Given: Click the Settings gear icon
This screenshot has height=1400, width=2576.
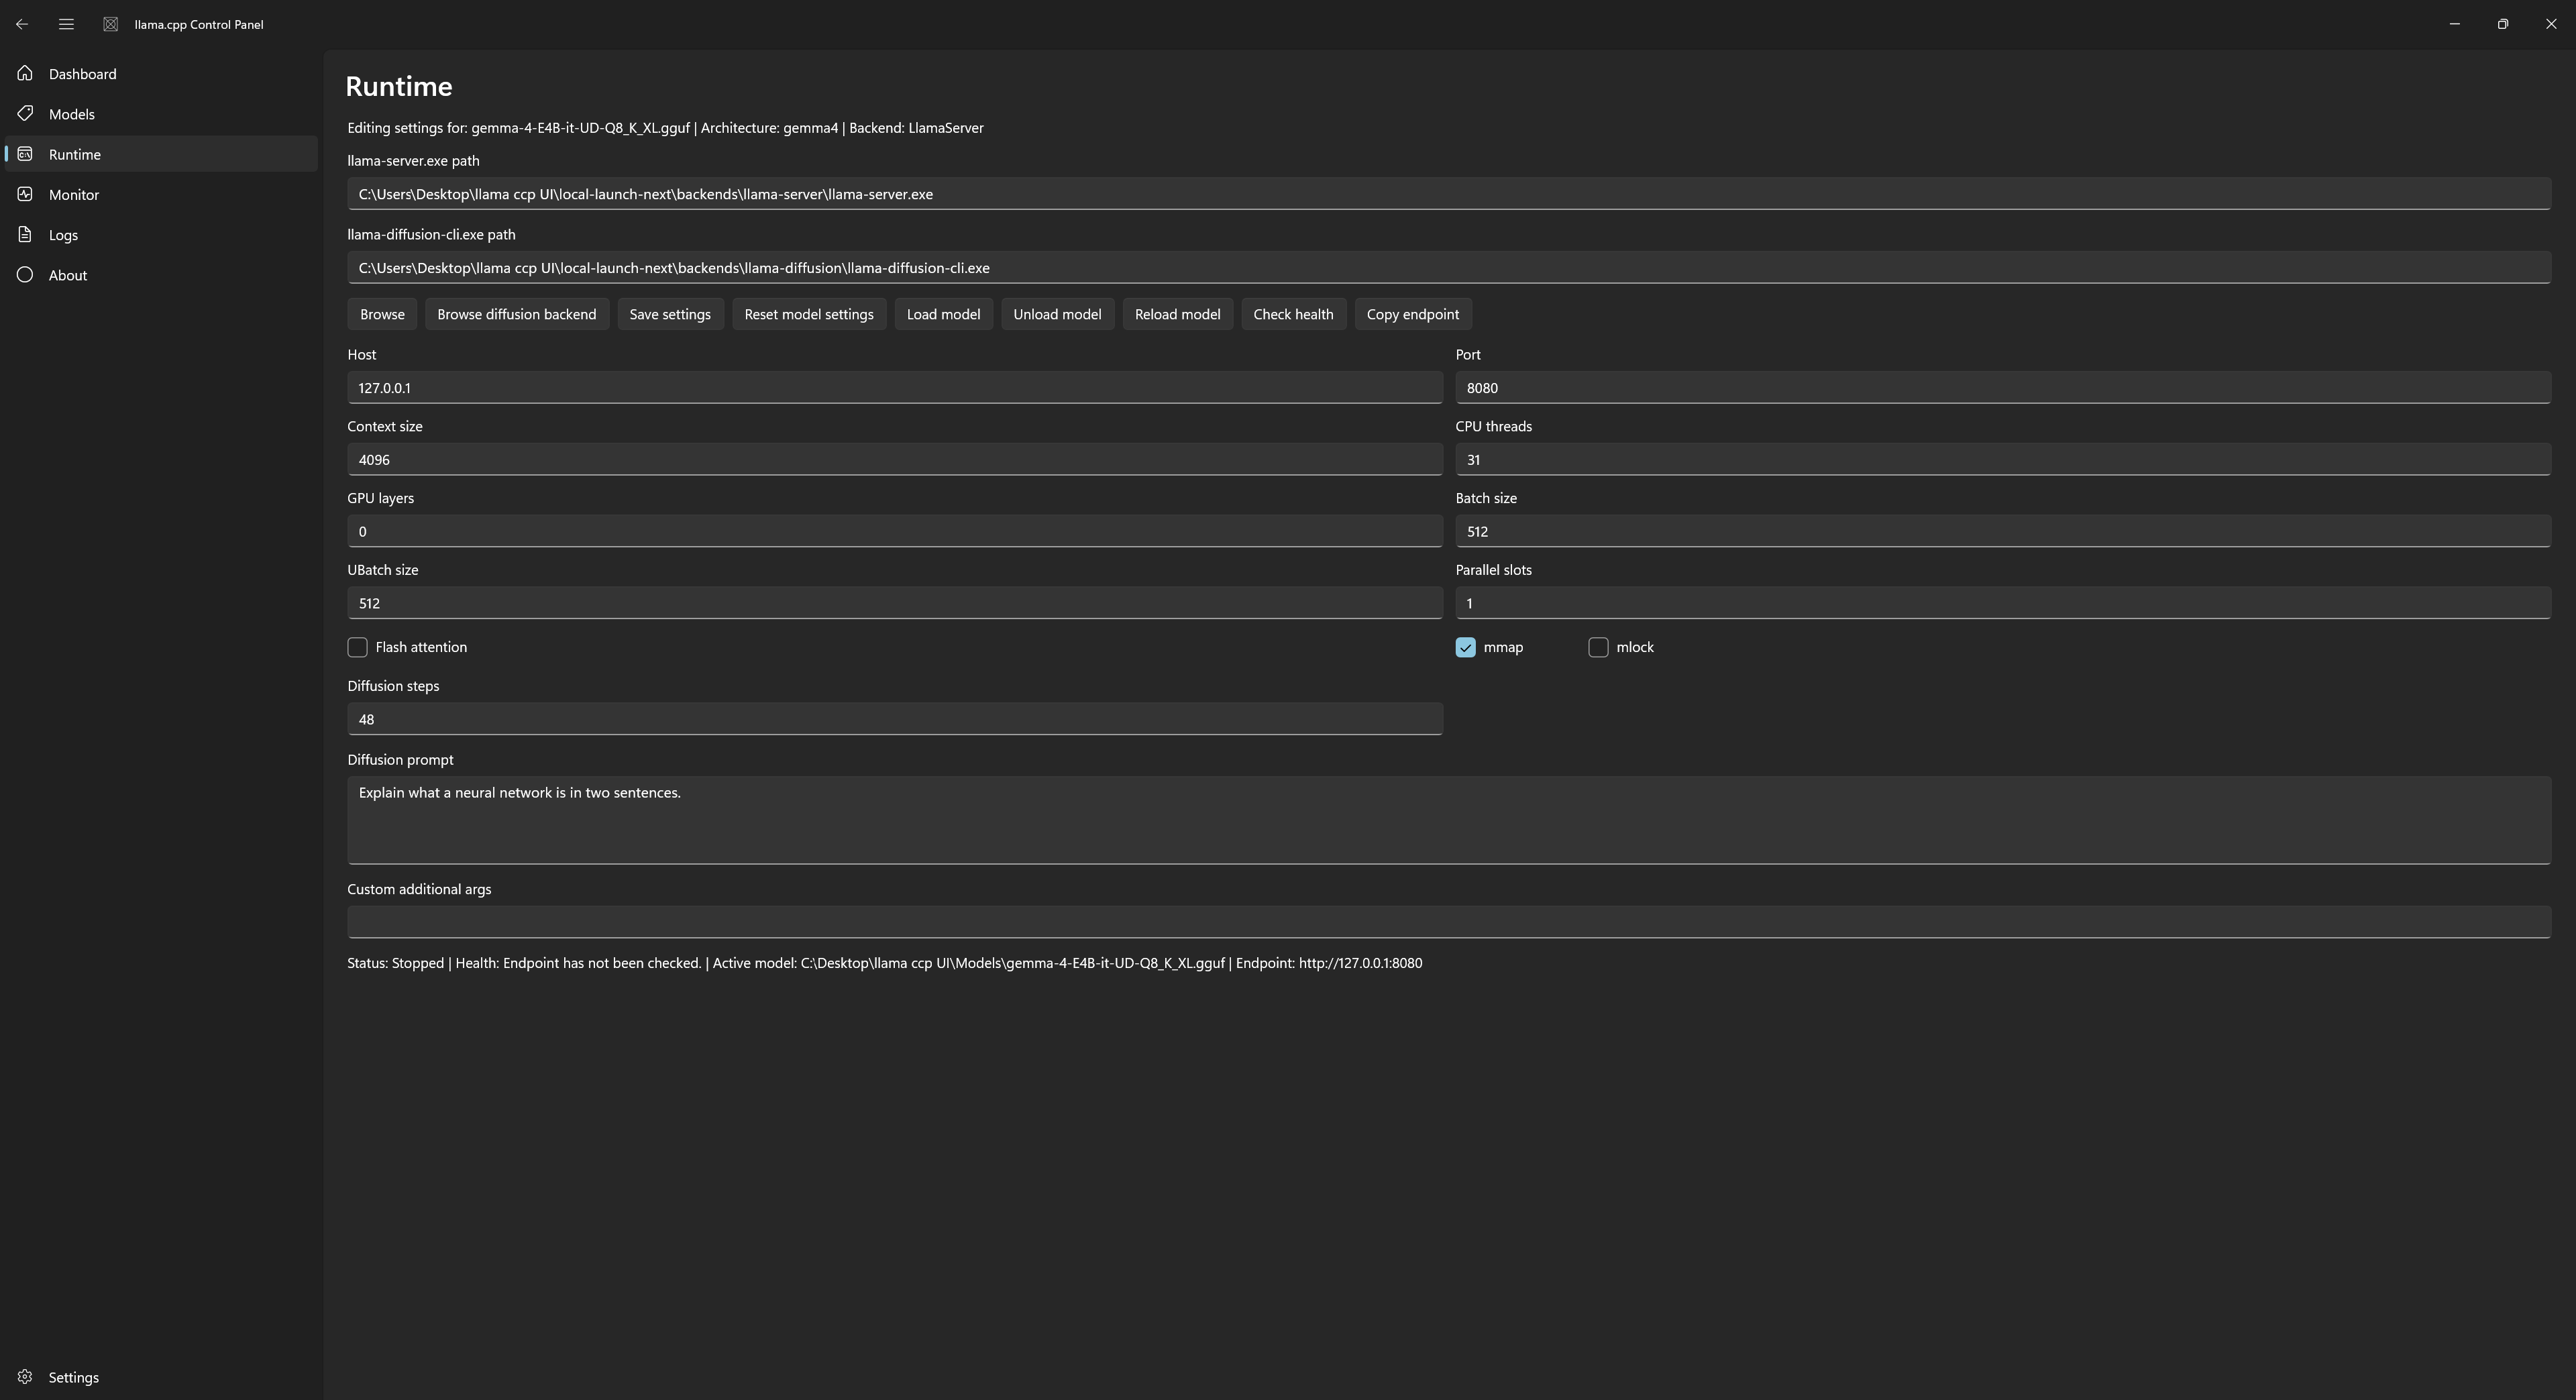Looking at the screenshot, I should (x=25, y=1377).
